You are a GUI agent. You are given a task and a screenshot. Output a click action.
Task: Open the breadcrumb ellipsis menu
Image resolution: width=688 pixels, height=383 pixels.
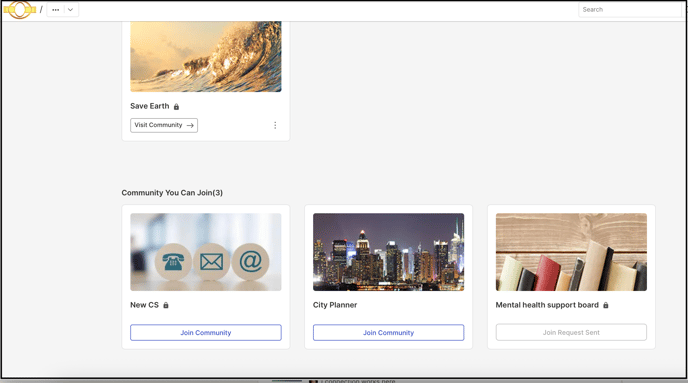click(55, 10)
